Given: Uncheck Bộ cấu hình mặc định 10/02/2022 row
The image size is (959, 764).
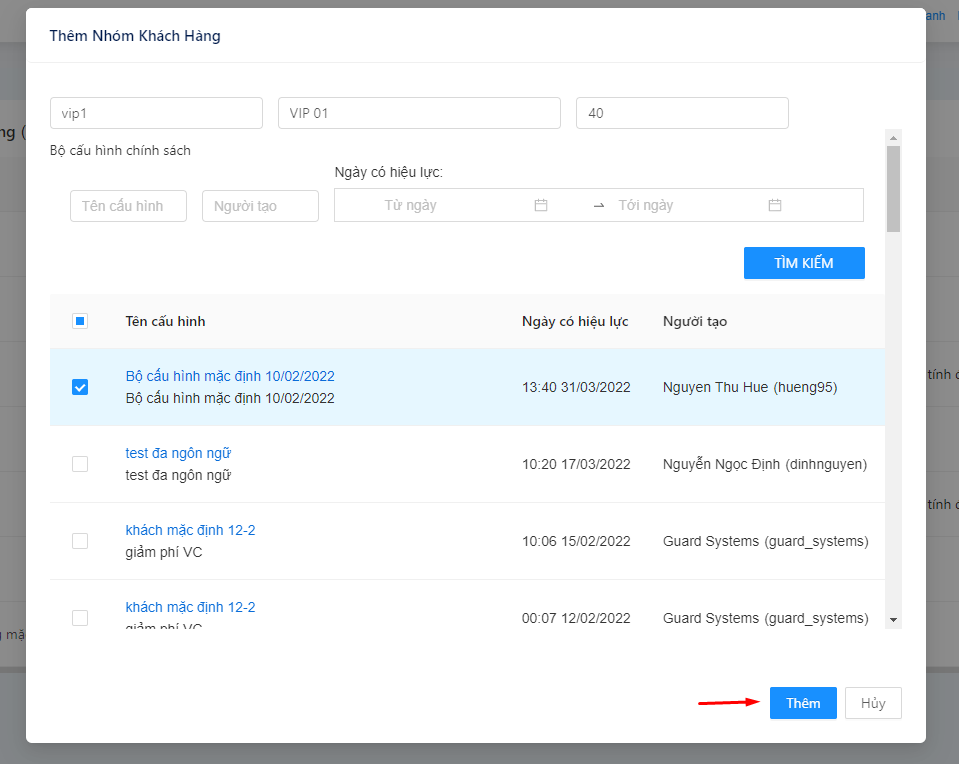Looking at the screenshot, I should (80, 387).
